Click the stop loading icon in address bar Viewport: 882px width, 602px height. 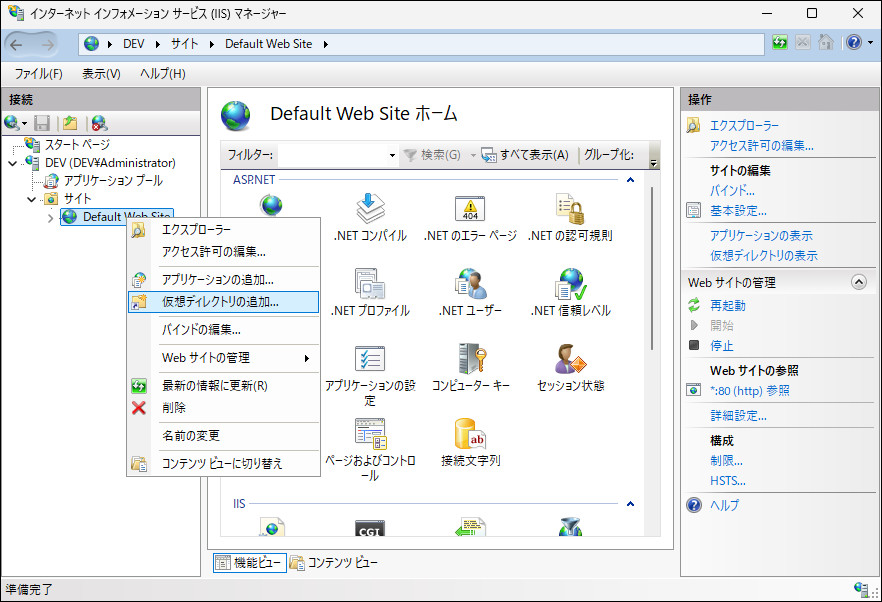pyautogui.click(x=803, y=43)
